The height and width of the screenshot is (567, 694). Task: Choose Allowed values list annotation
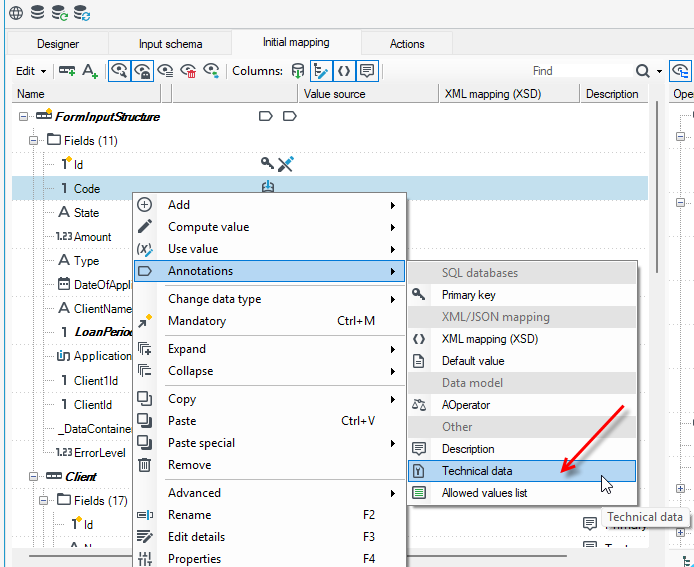coord(522,493)
